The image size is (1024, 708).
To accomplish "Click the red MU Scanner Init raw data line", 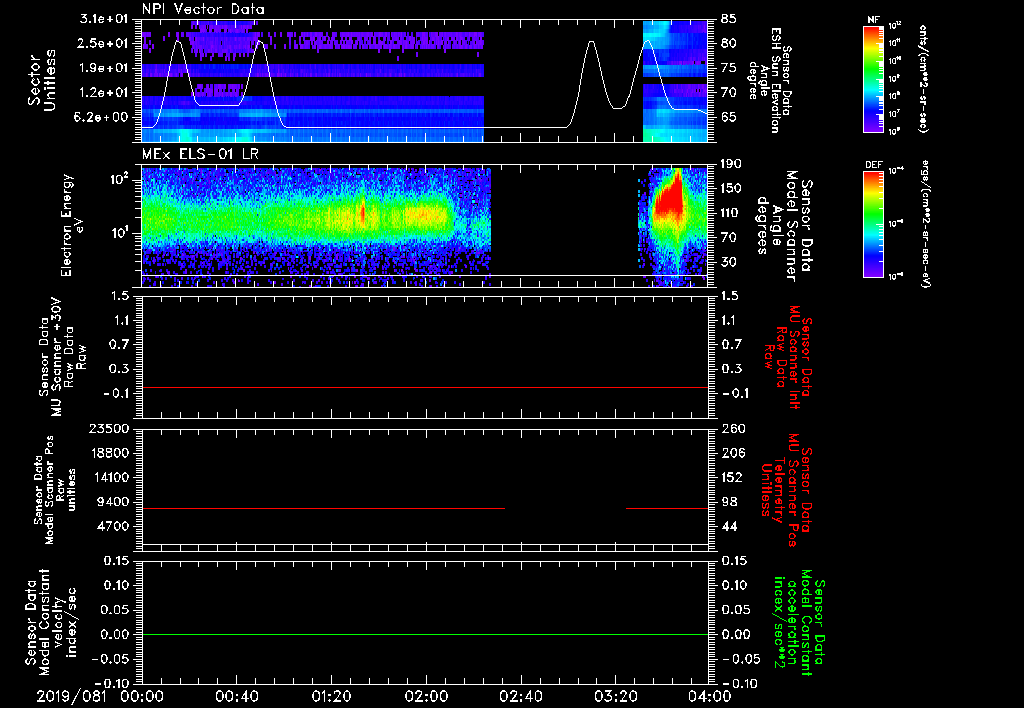I will pos(425,387).
